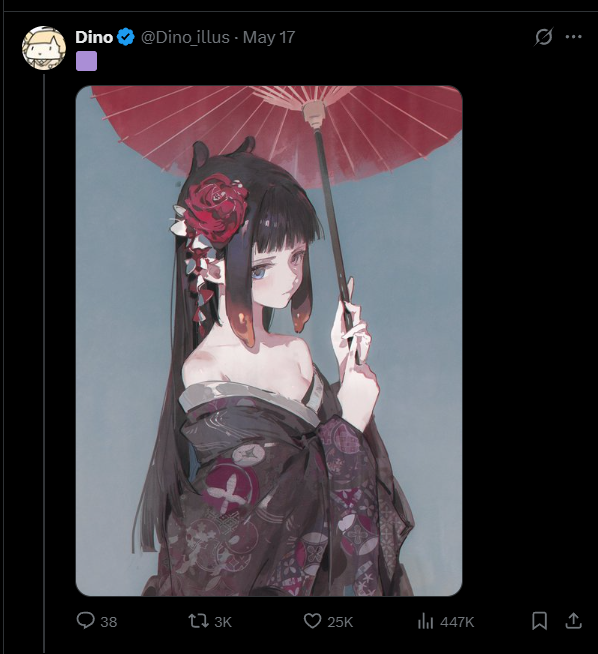This screenshot has width=598, height=654.
Task: Click the Dino display name
Action: [94, 38]
